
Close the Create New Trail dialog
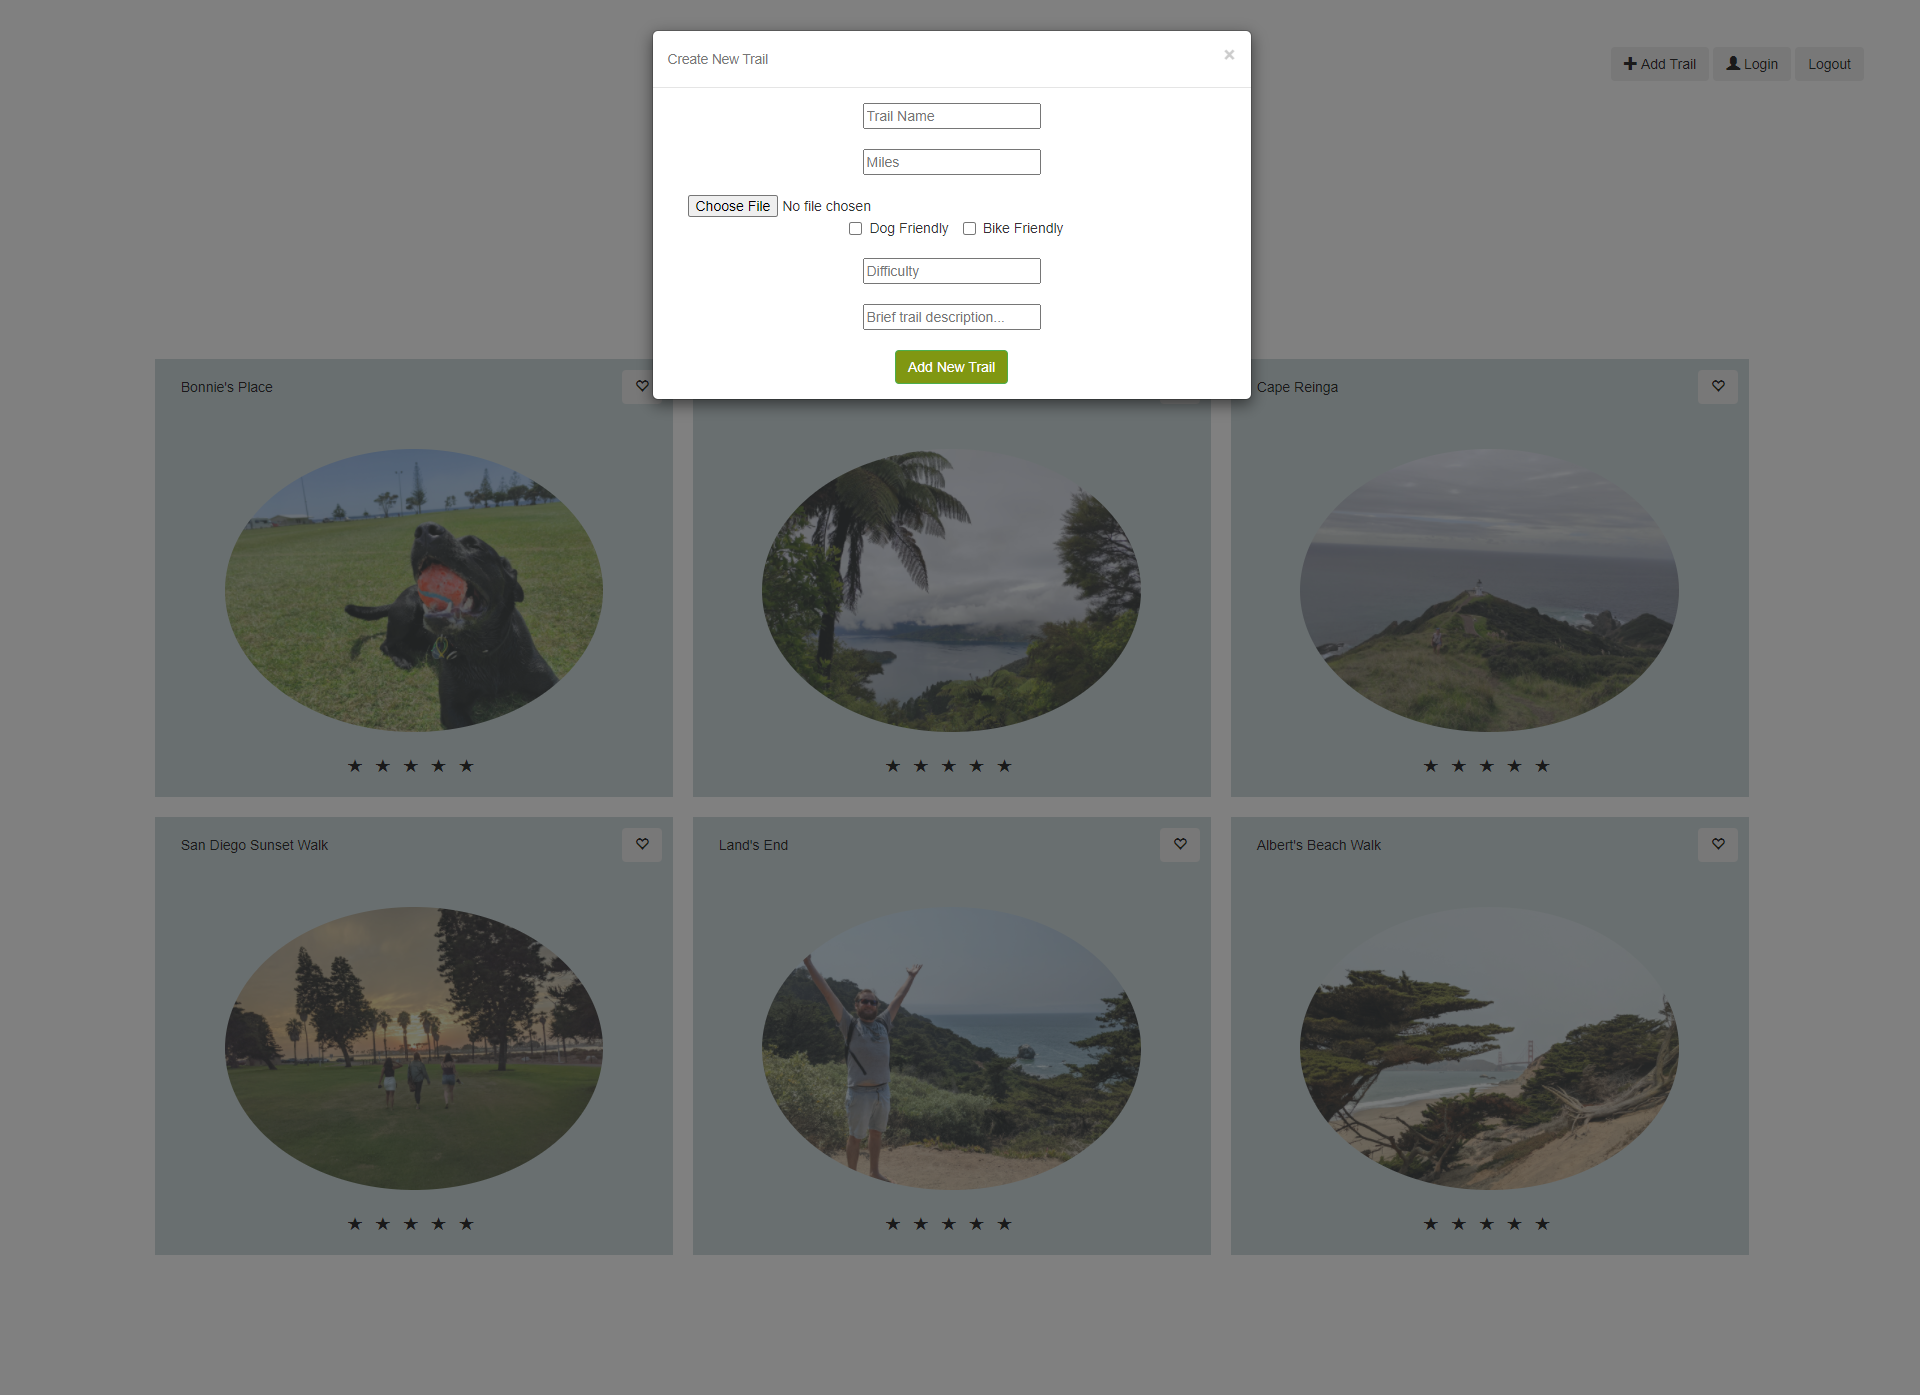tap(1229, 55)
